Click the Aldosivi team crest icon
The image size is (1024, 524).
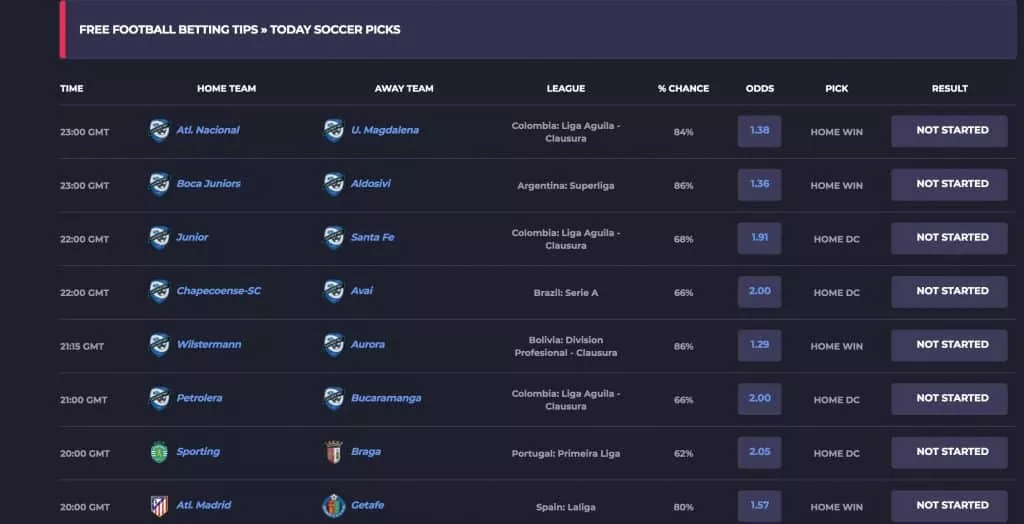334,184
